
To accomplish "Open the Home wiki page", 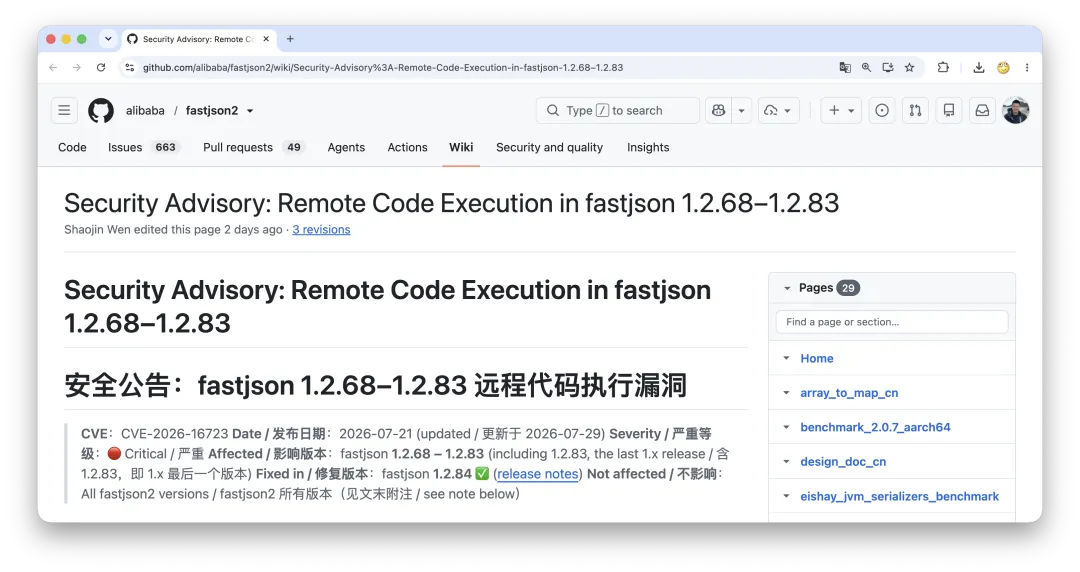I will tap(817, 358).
